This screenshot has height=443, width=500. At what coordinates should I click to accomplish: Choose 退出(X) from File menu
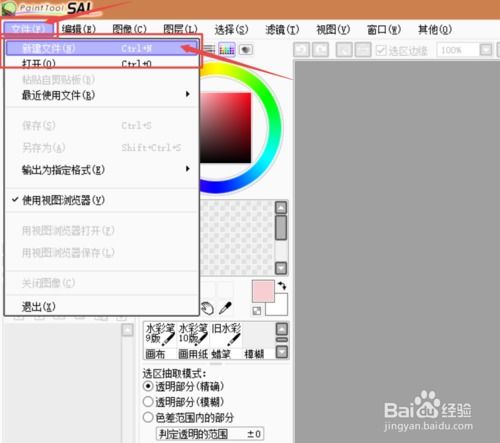(x=102, y=306)
